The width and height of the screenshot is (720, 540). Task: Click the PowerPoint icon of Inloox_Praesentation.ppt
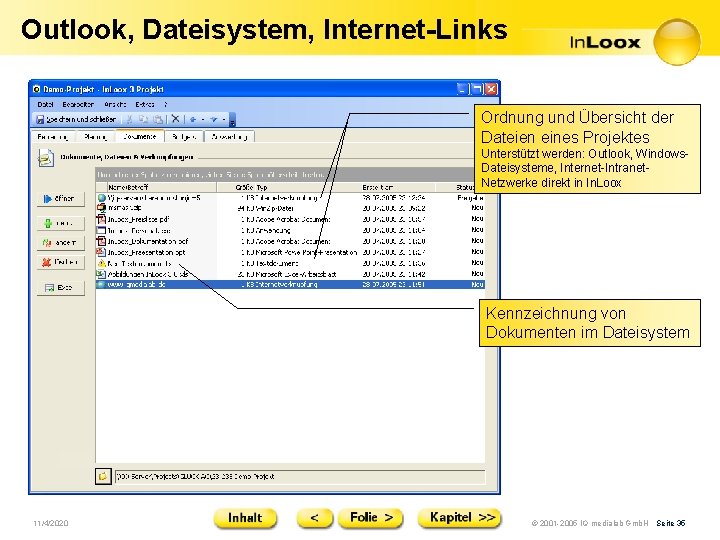click(x=101, y=252)
